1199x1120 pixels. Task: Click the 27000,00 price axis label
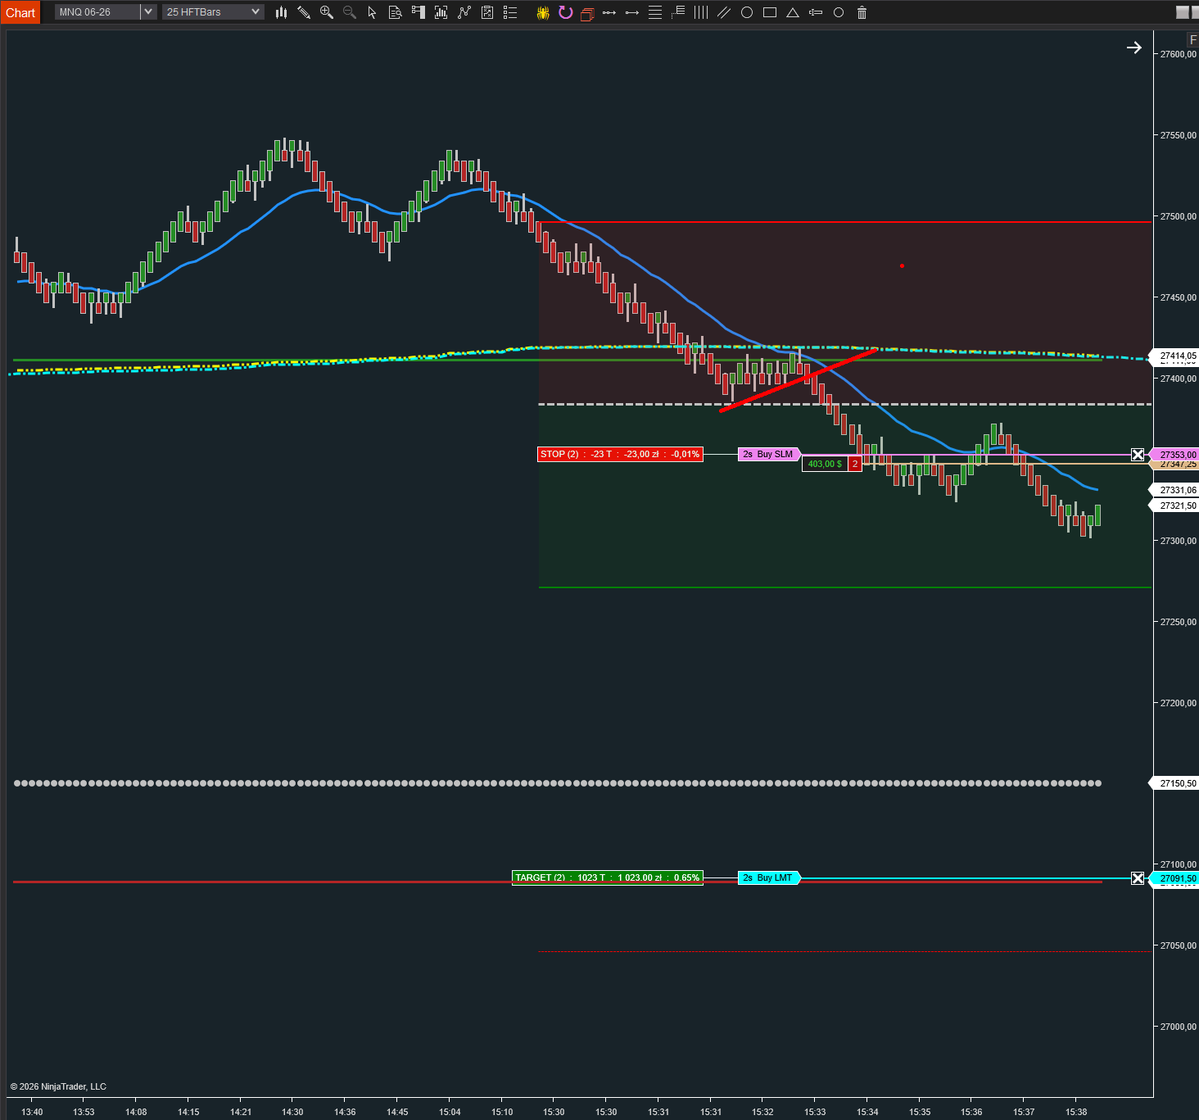[x=1178, y=1027]
